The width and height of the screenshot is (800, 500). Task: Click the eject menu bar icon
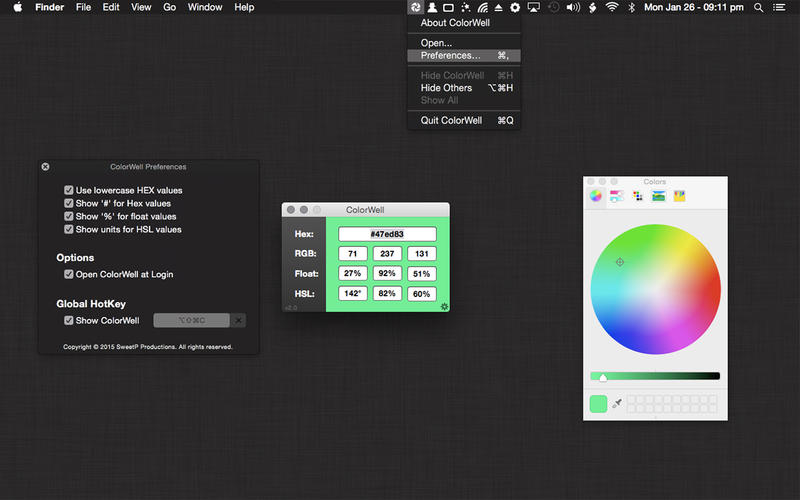[498, 7]
